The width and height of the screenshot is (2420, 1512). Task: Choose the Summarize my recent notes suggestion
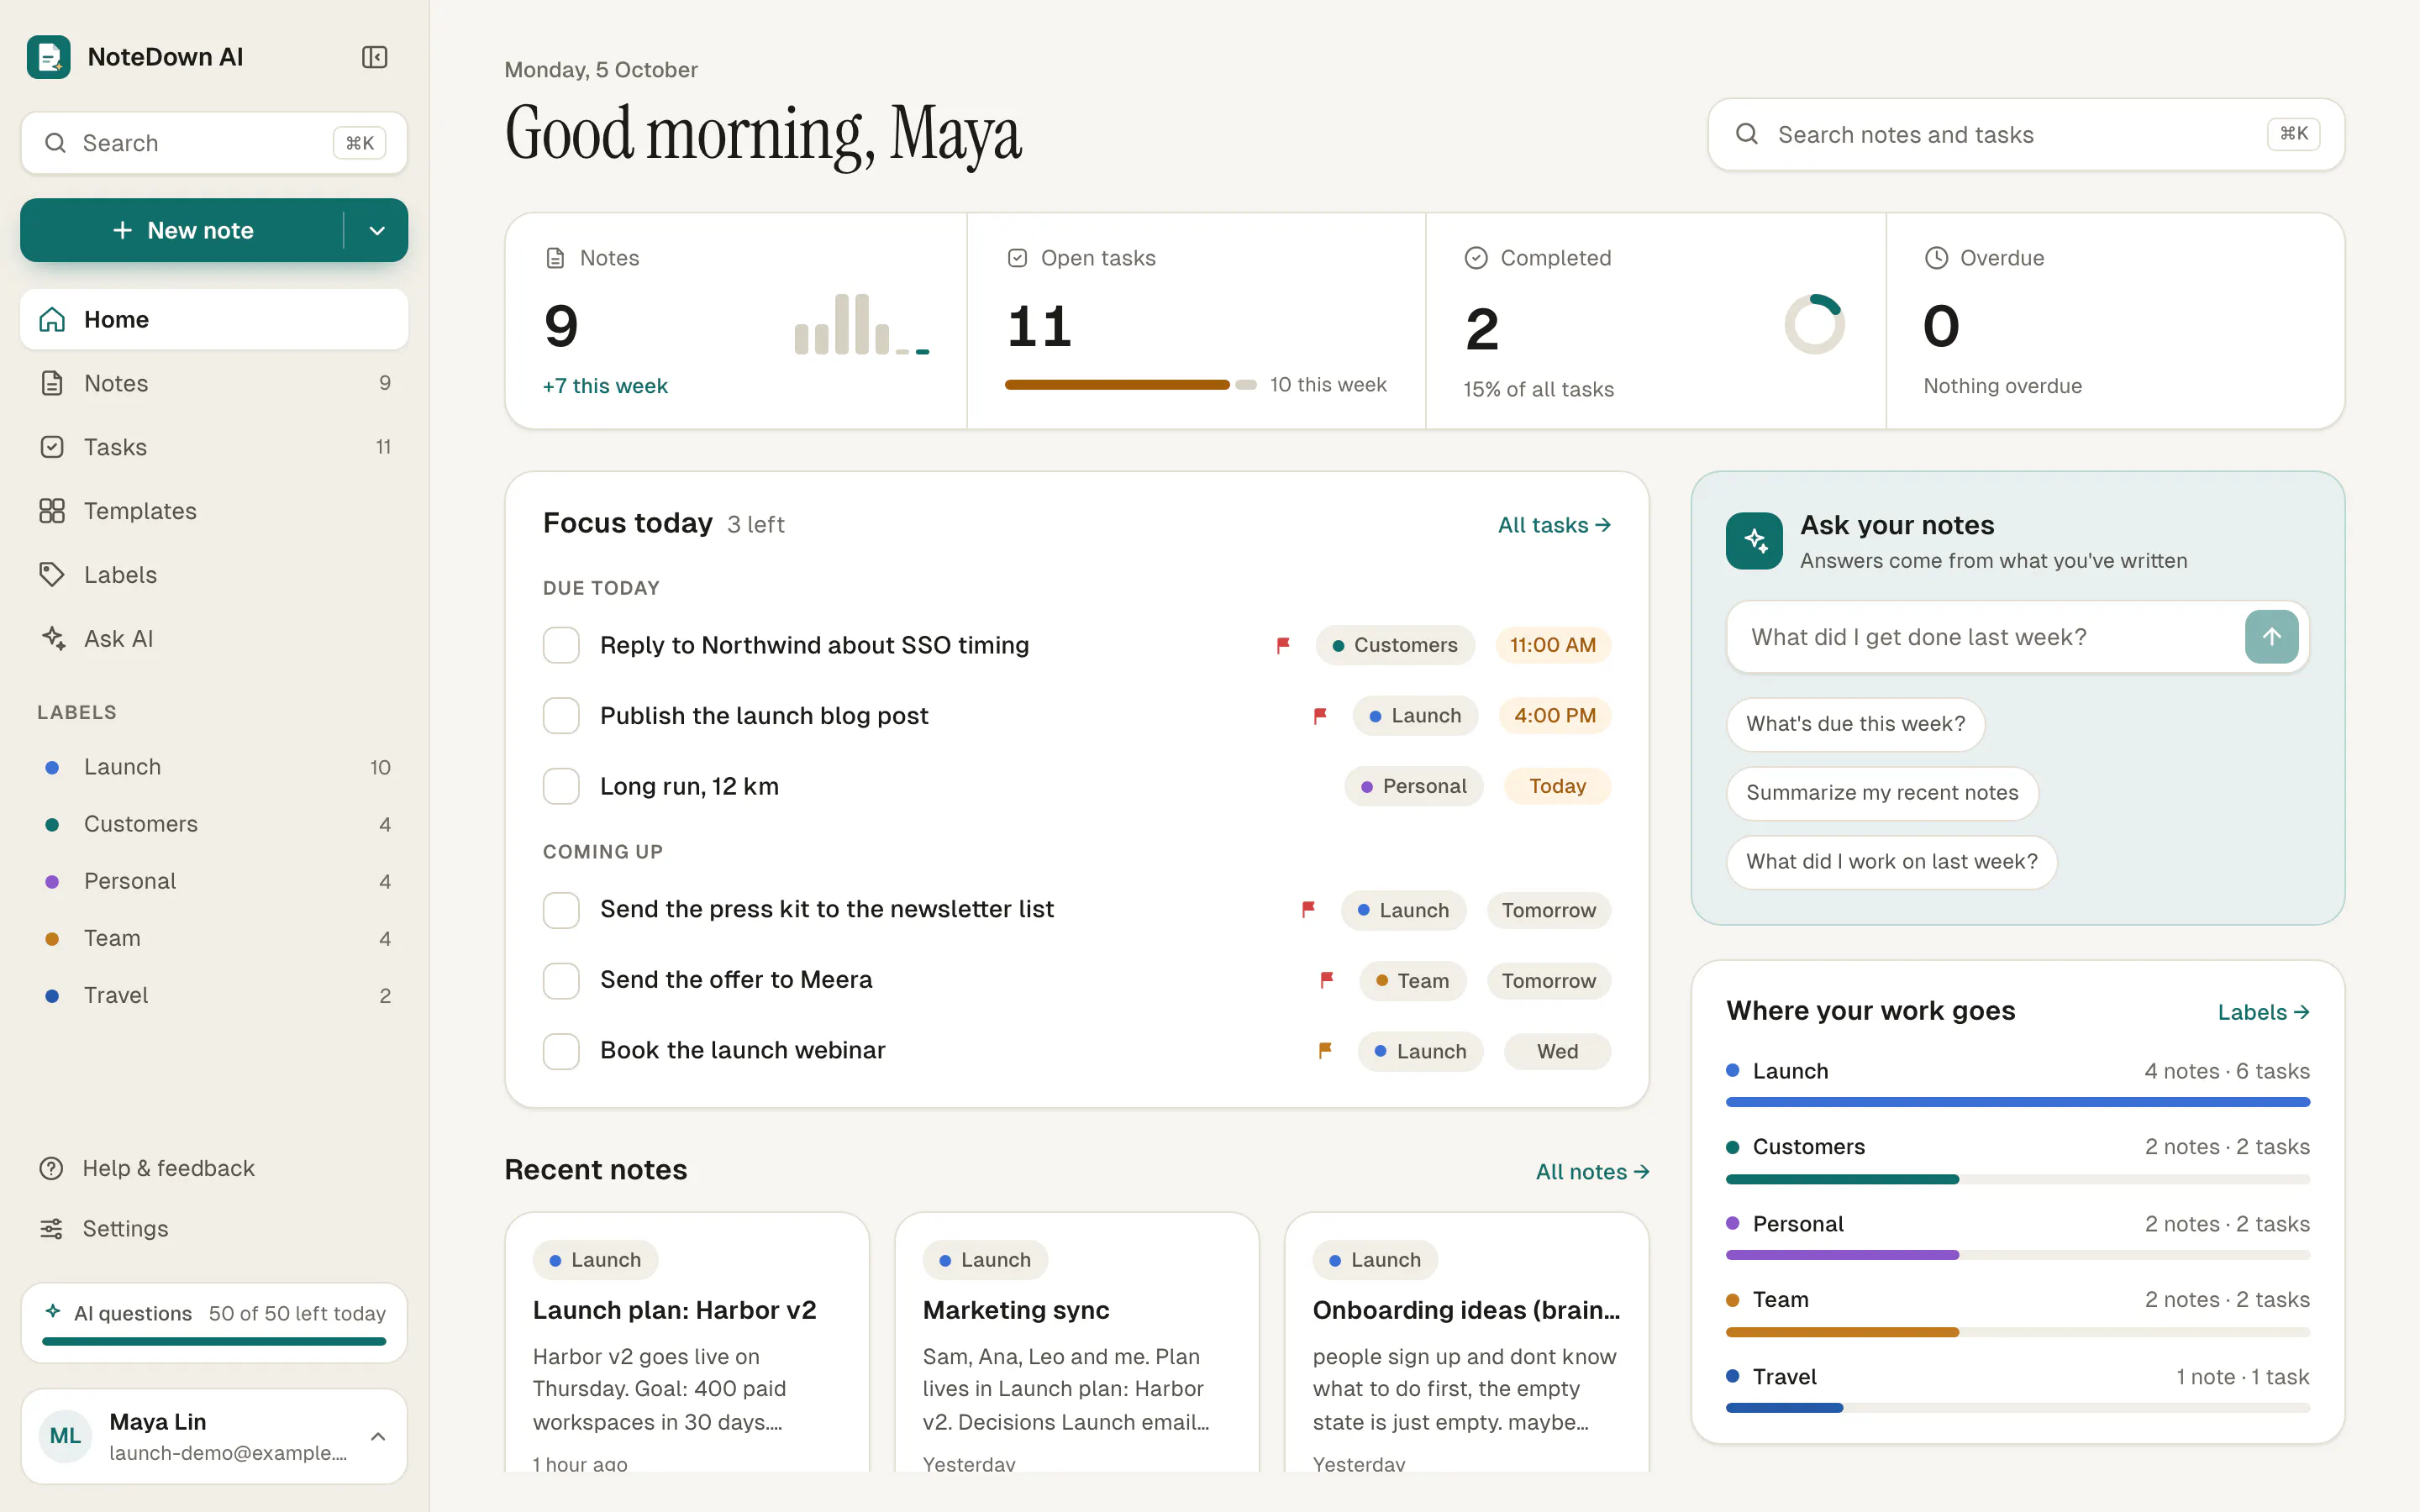(1882, 792)
